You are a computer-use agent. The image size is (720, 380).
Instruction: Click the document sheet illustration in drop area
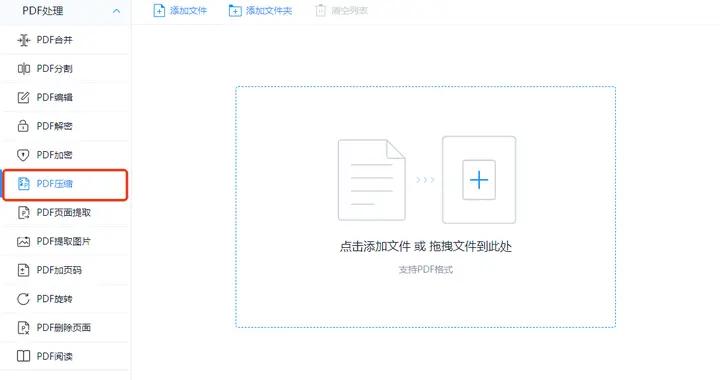point(372,180)
